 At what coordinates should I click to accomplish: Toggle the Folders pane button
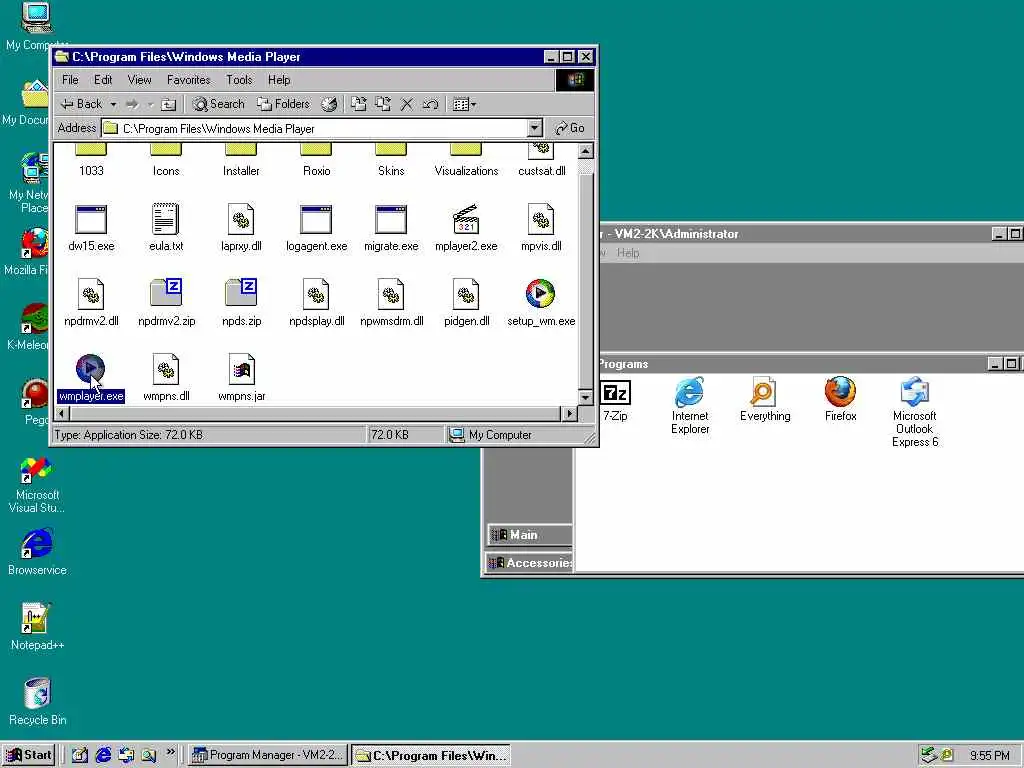point(283,104)
